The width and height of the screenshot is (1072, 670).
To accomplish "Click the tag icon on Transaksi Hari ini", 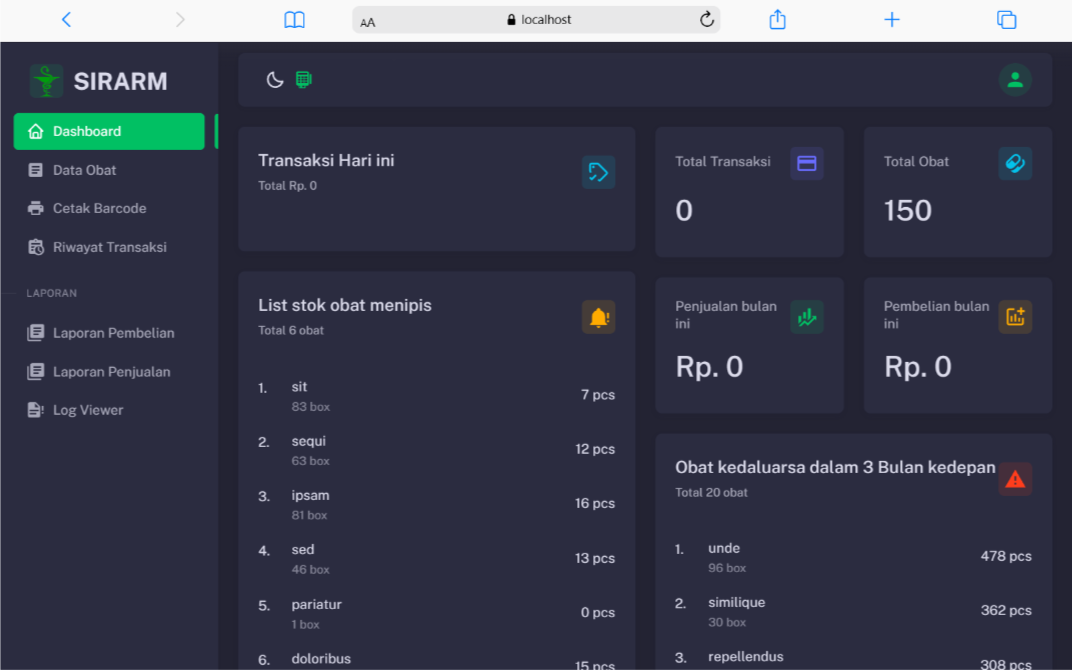I will pos(598,172).
